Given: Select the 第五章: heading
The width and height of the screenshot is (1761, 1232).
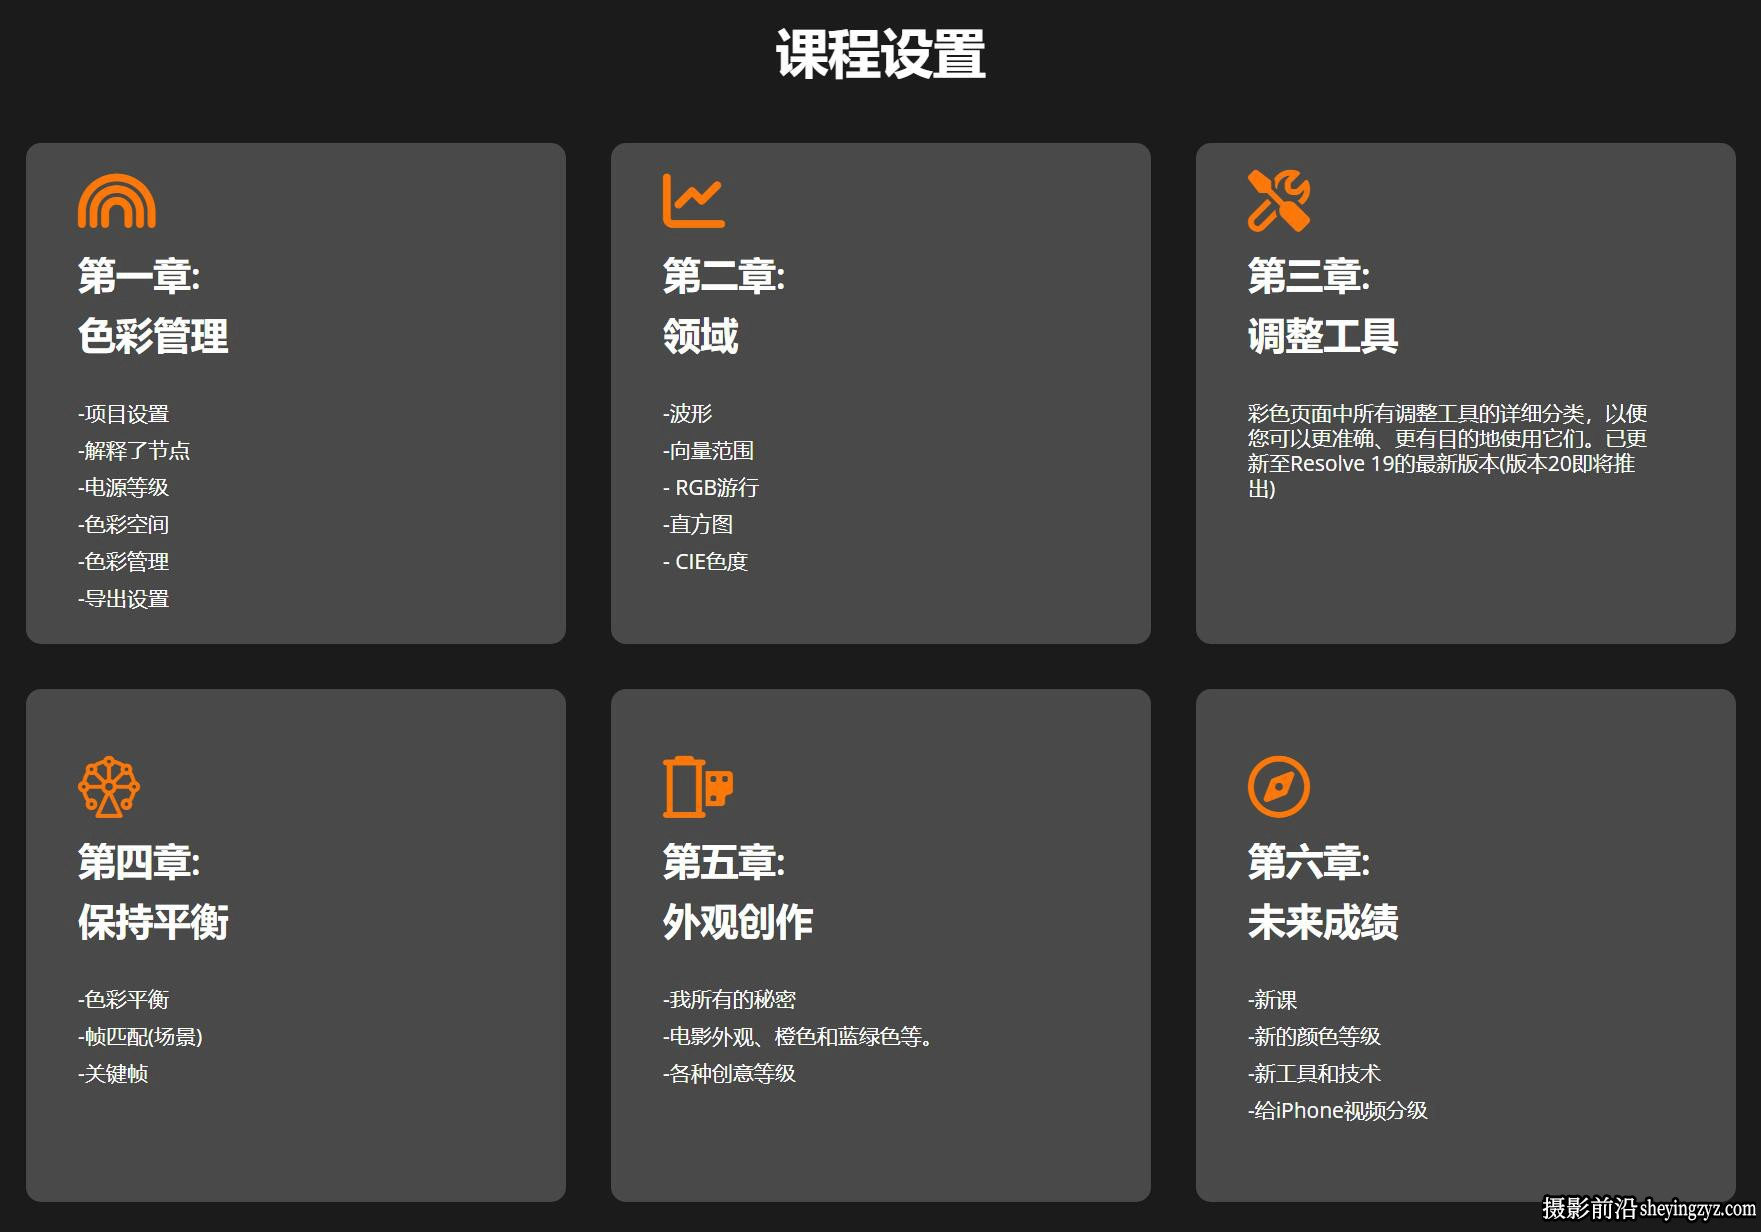Looking at the screenshot, I should pyautogui.click(x=724, y=862).
